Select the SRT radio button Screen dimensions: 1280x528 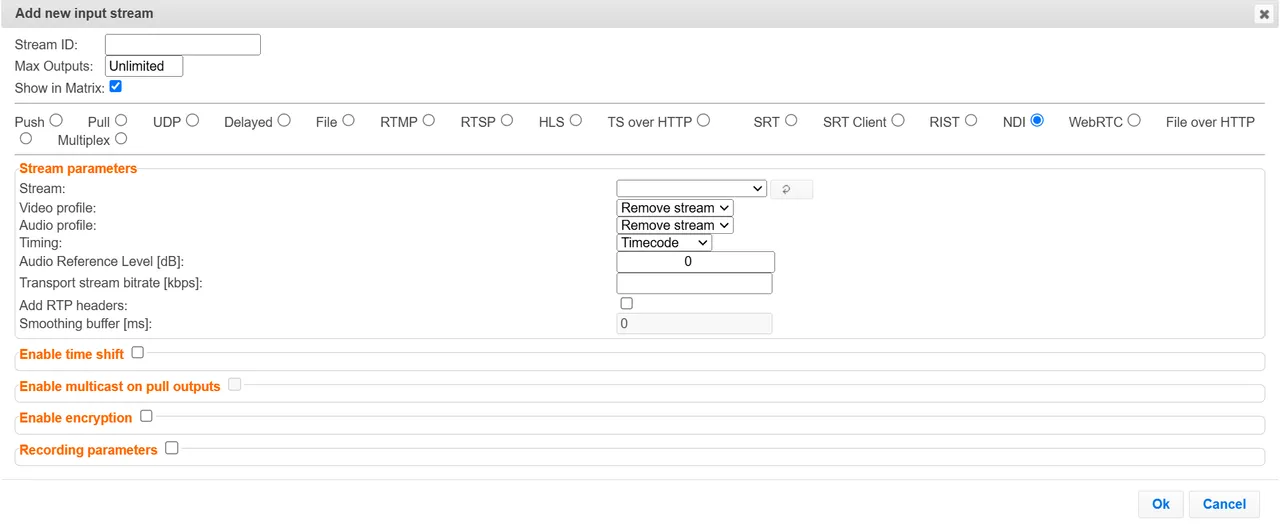click(x=791, y=120)
